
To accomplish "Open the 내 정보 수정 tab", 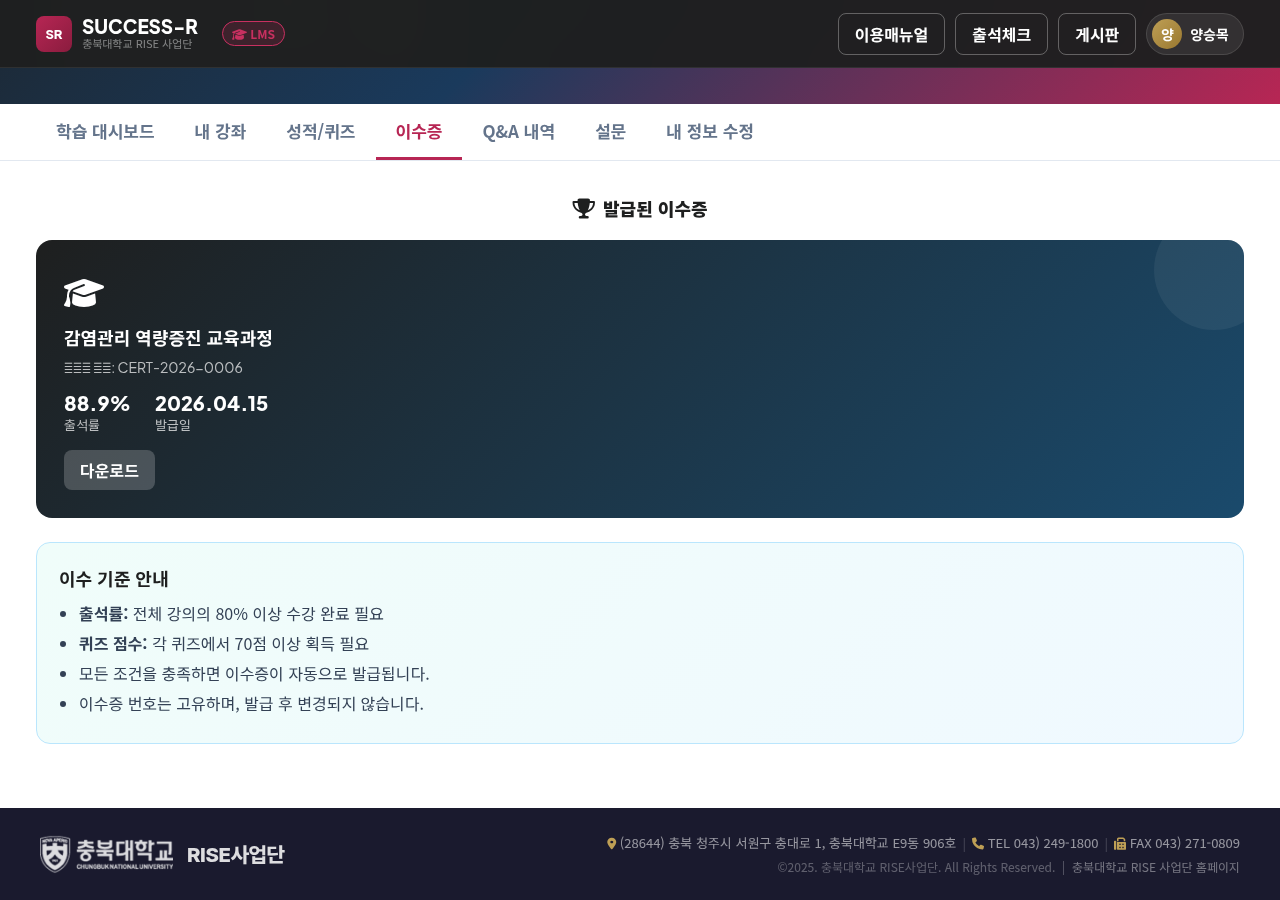I will click(710, 131).
